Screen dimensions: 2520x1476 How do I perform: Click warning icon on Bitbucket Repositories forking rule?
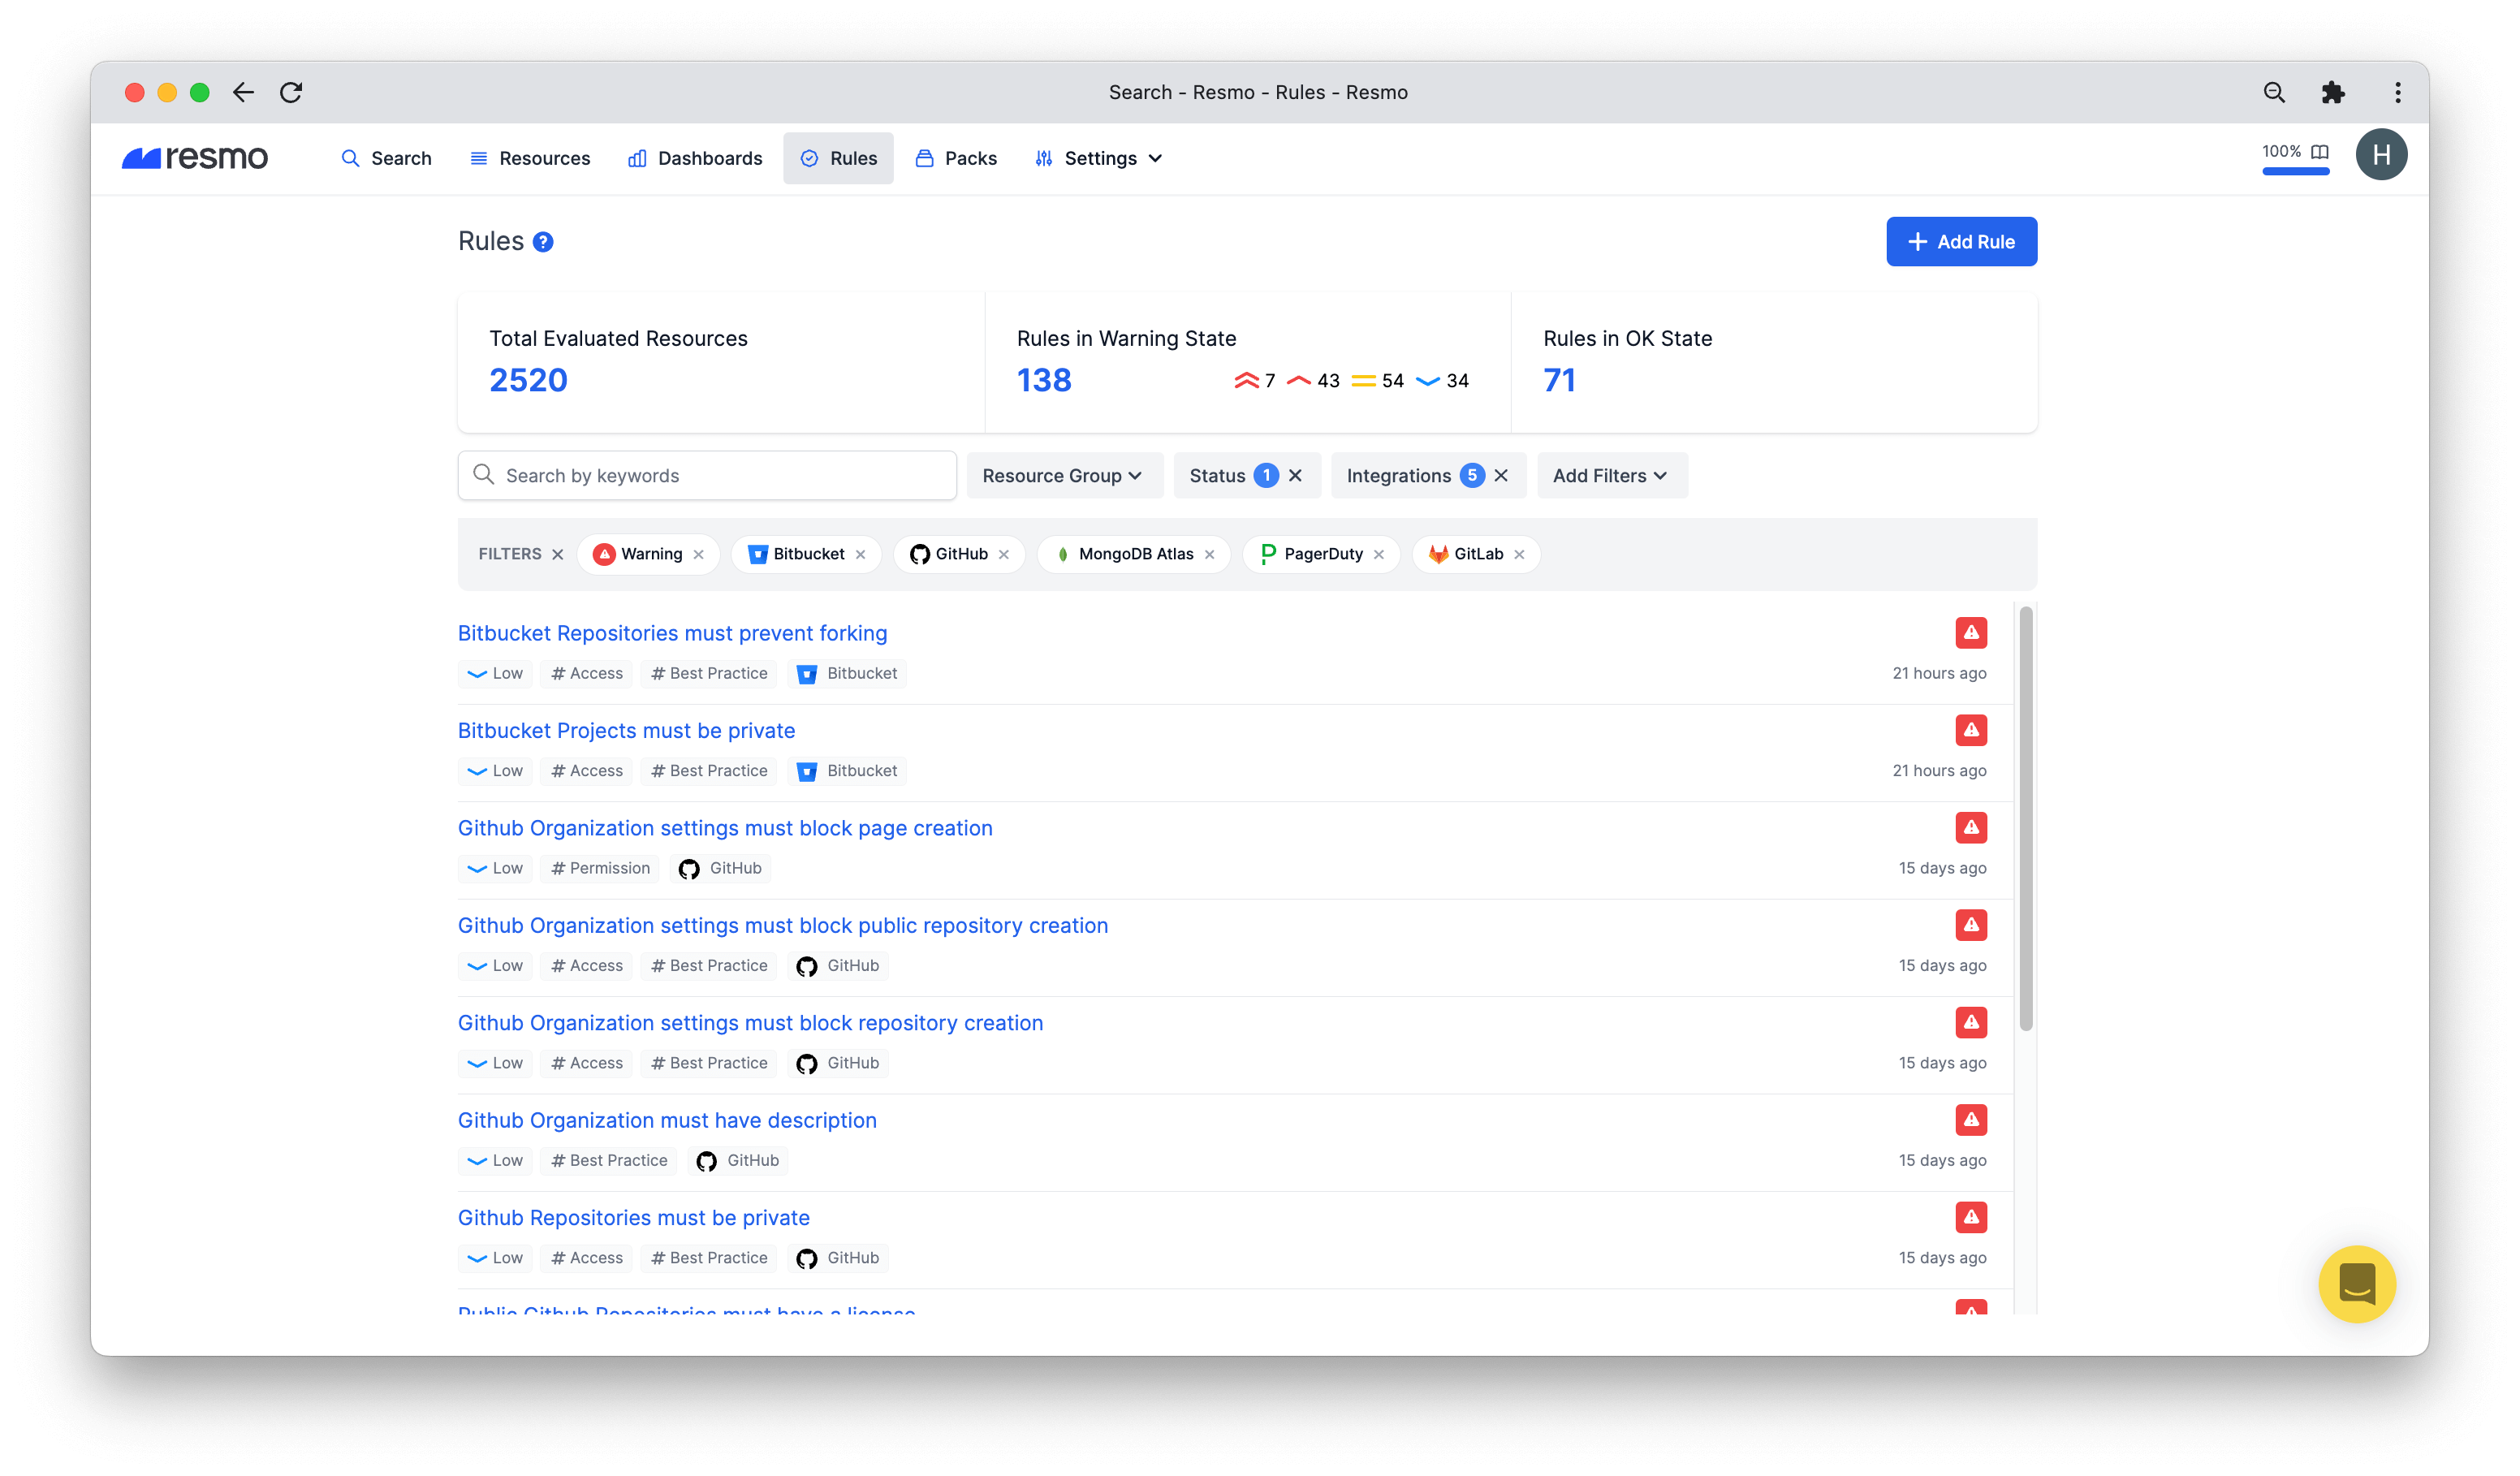1971,633
